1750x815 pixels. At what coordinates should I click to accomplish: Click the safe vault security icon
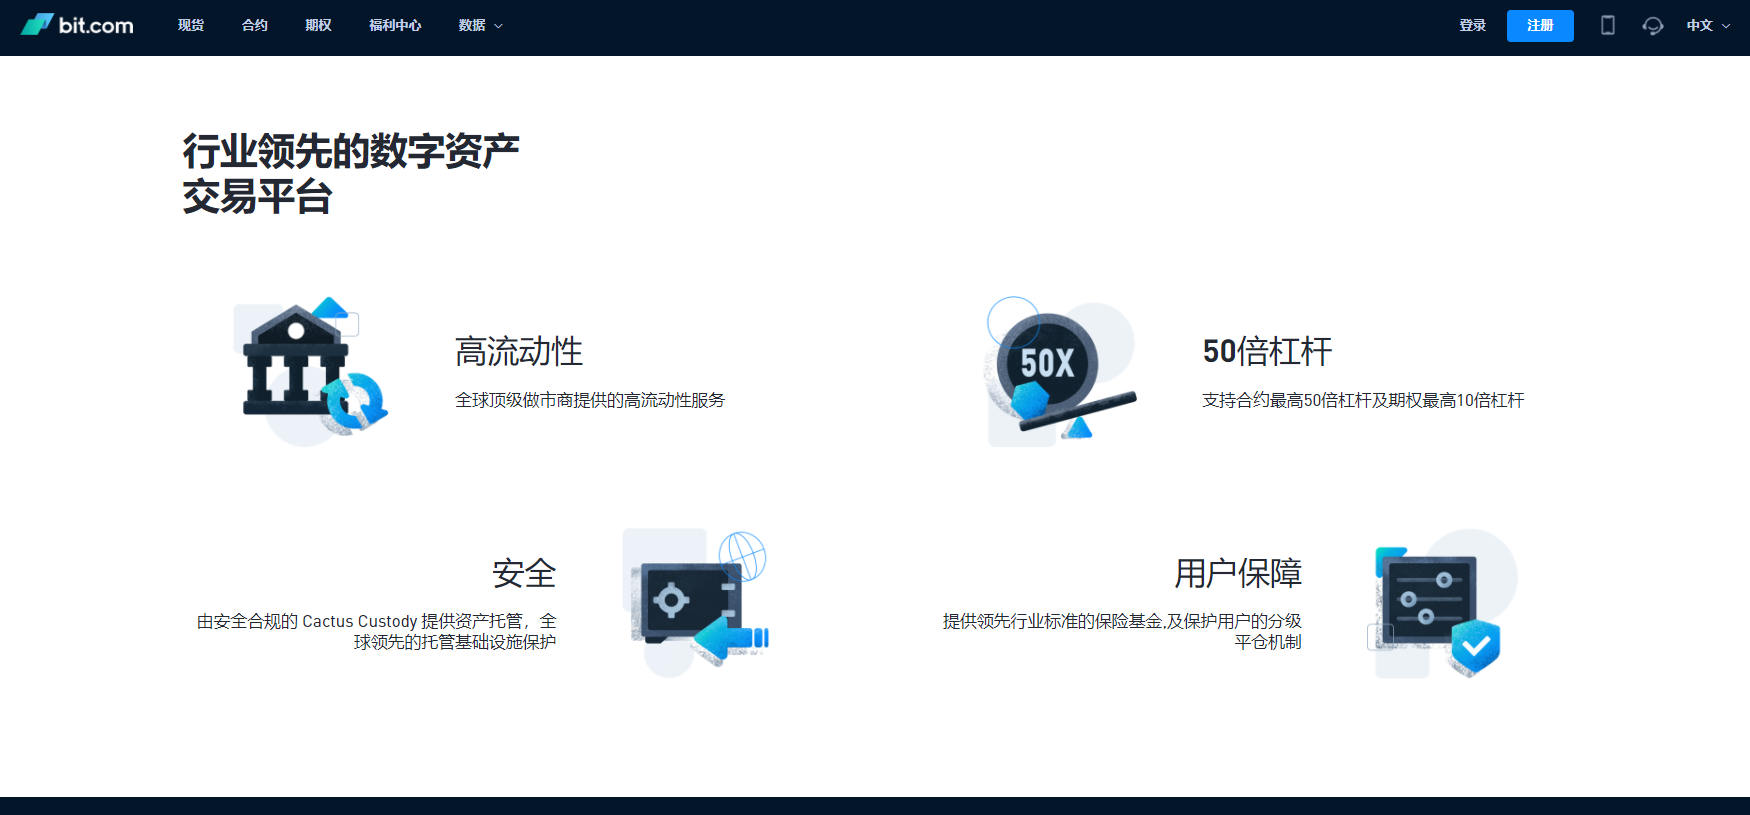pos(696,603)
